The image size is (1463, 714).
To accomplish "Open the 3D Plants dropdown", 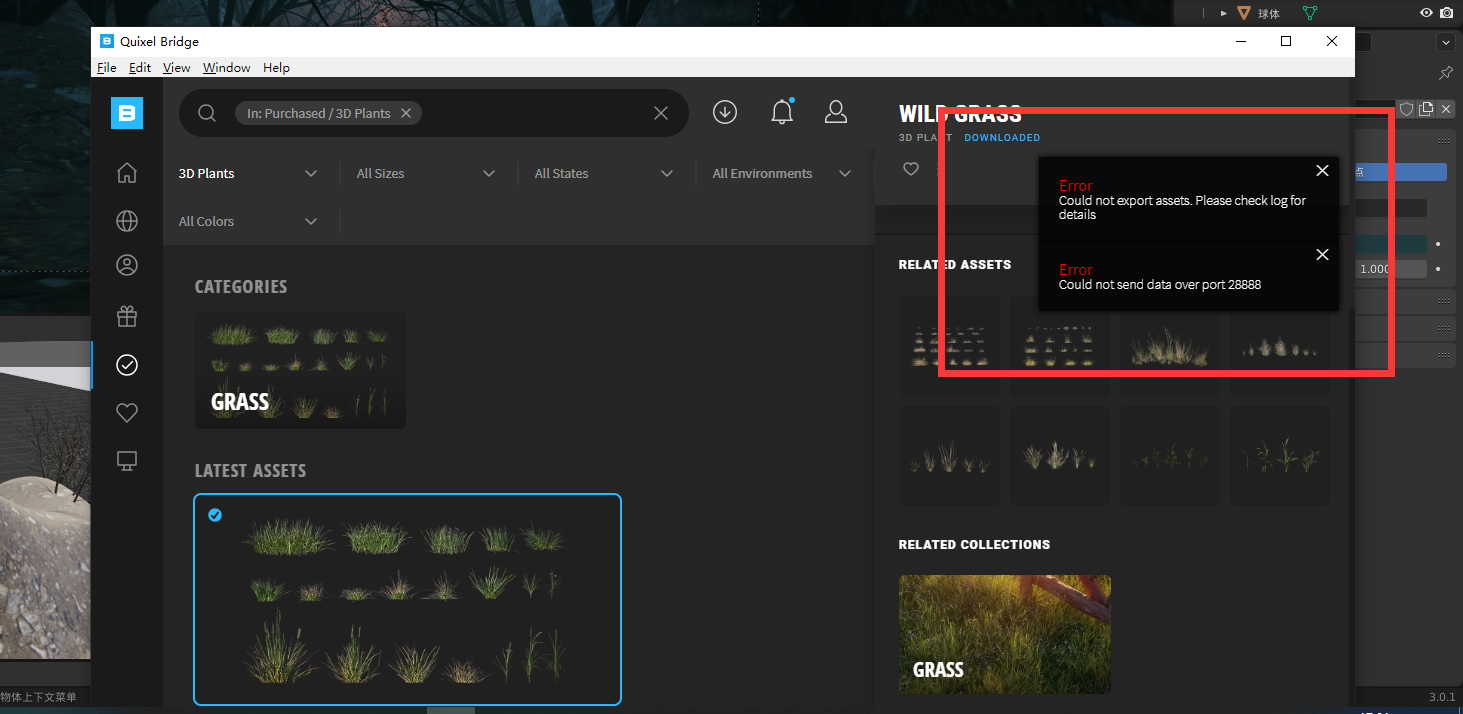I will coord(248,173).
